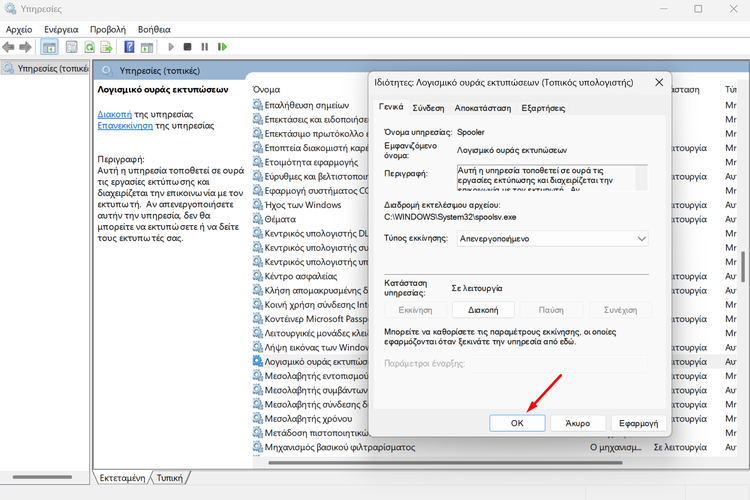Image resolution: width=750 pixels, height=500 pixels.
Task: Switch to the Σύνδεση tab
Action: 429,107
